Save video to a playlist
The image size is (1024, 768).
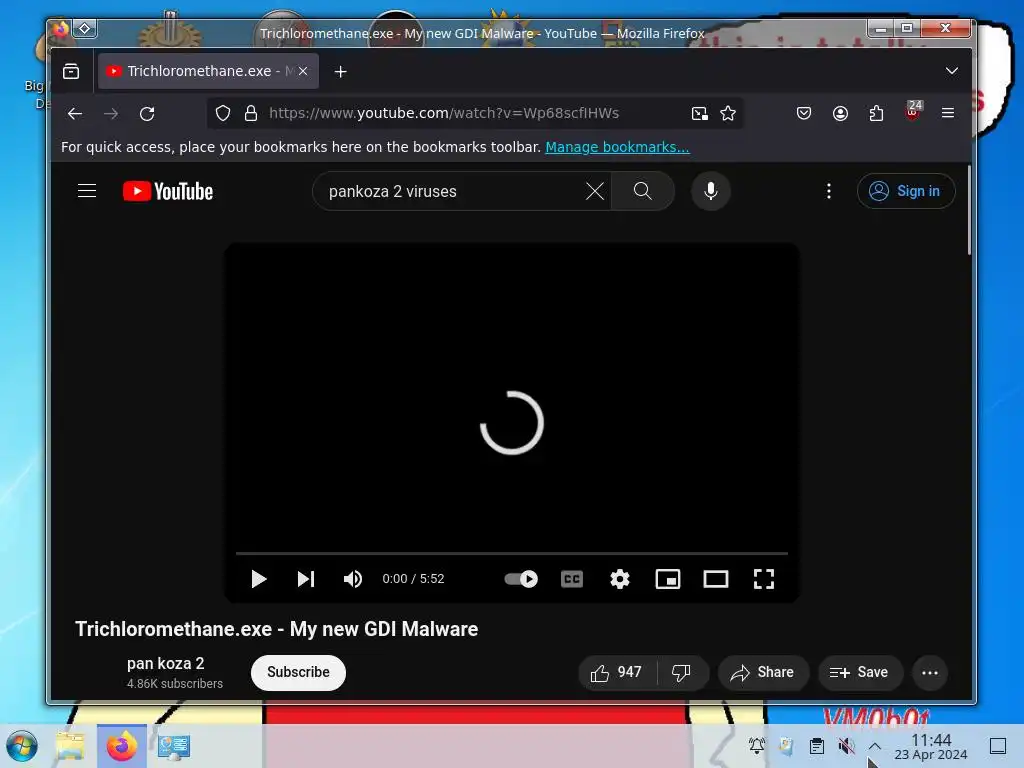859,673
